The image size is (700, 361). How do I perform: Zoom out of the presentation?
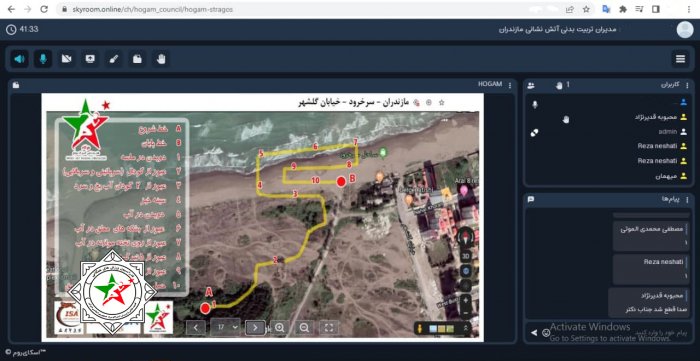tap(304, 328)
